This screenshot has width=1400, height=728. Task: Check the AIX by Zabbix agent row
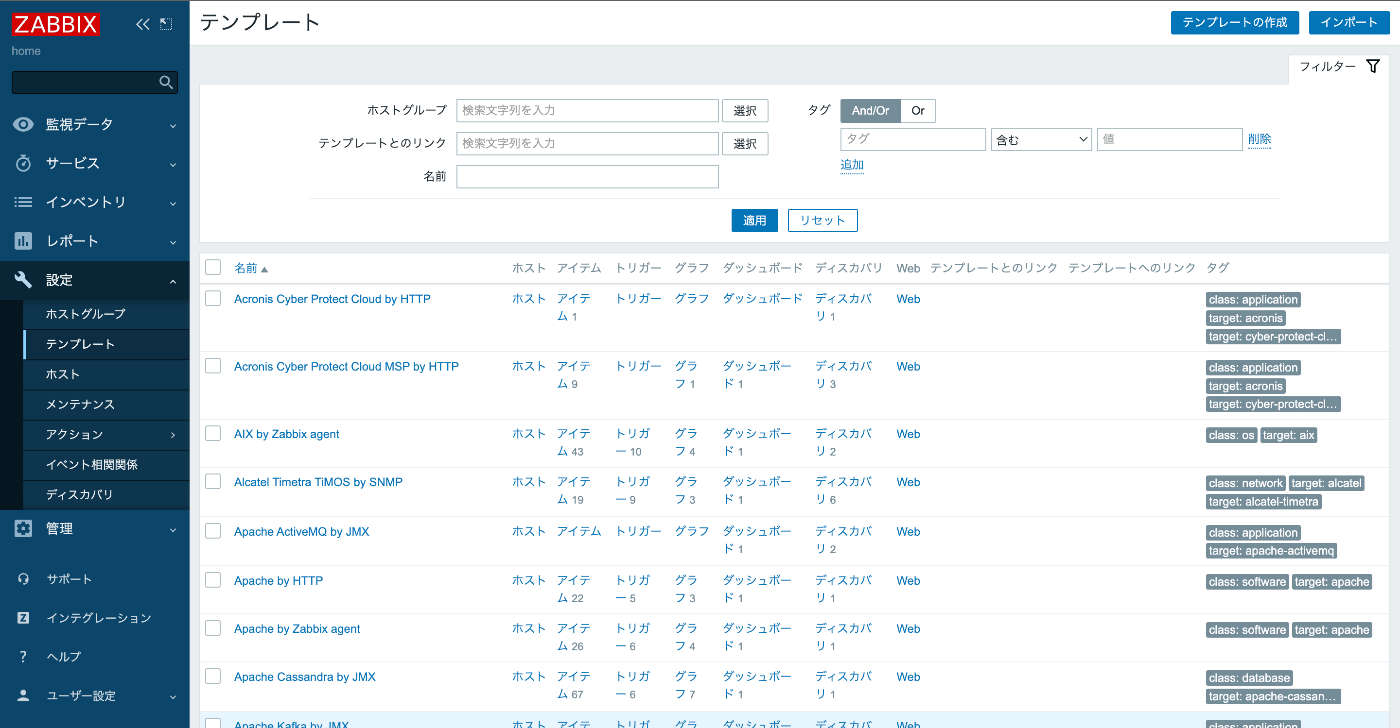point(213,433)
